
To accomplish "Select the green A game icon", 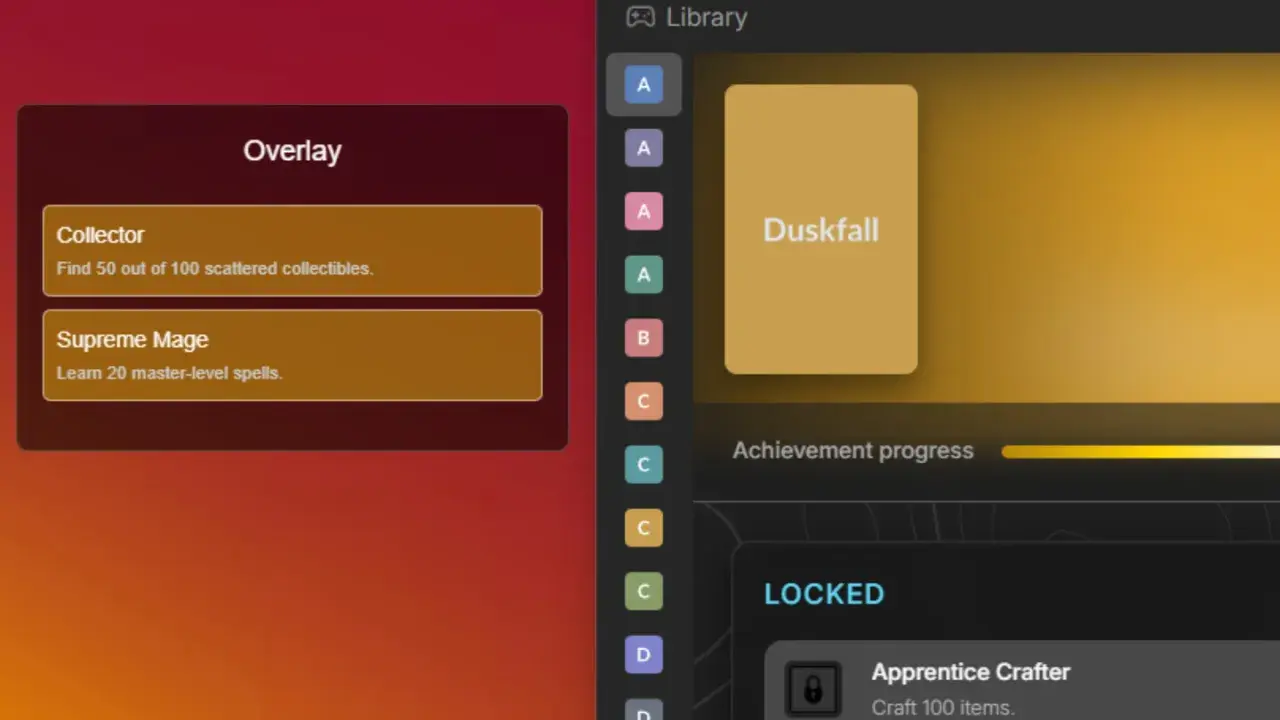I will click(644, 274).
